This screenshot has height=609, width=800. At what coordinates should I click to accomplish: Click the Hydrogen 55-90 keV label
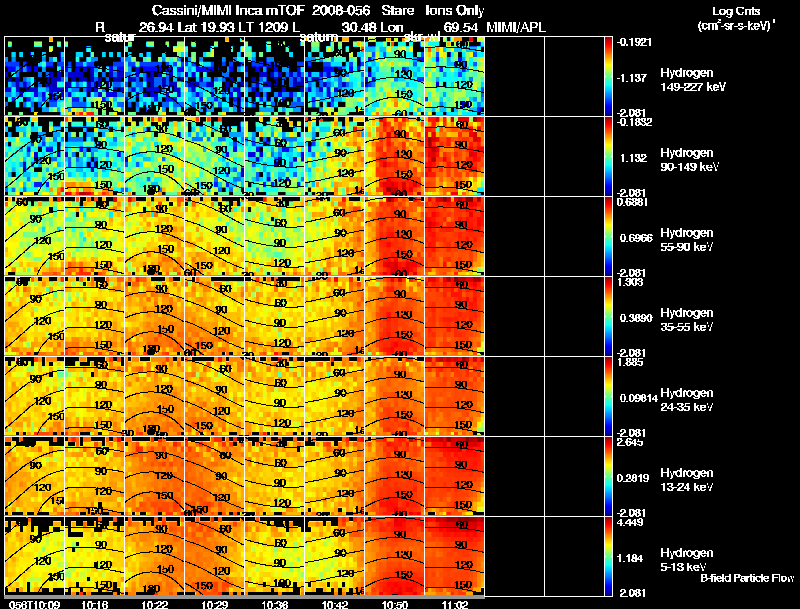pos(686,240)
